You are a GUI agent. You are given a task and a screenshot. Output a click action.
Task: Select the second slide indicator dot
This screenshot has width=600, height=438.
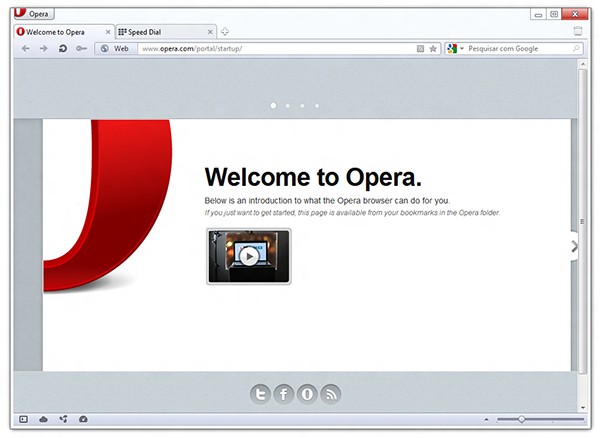pos(287,106)
